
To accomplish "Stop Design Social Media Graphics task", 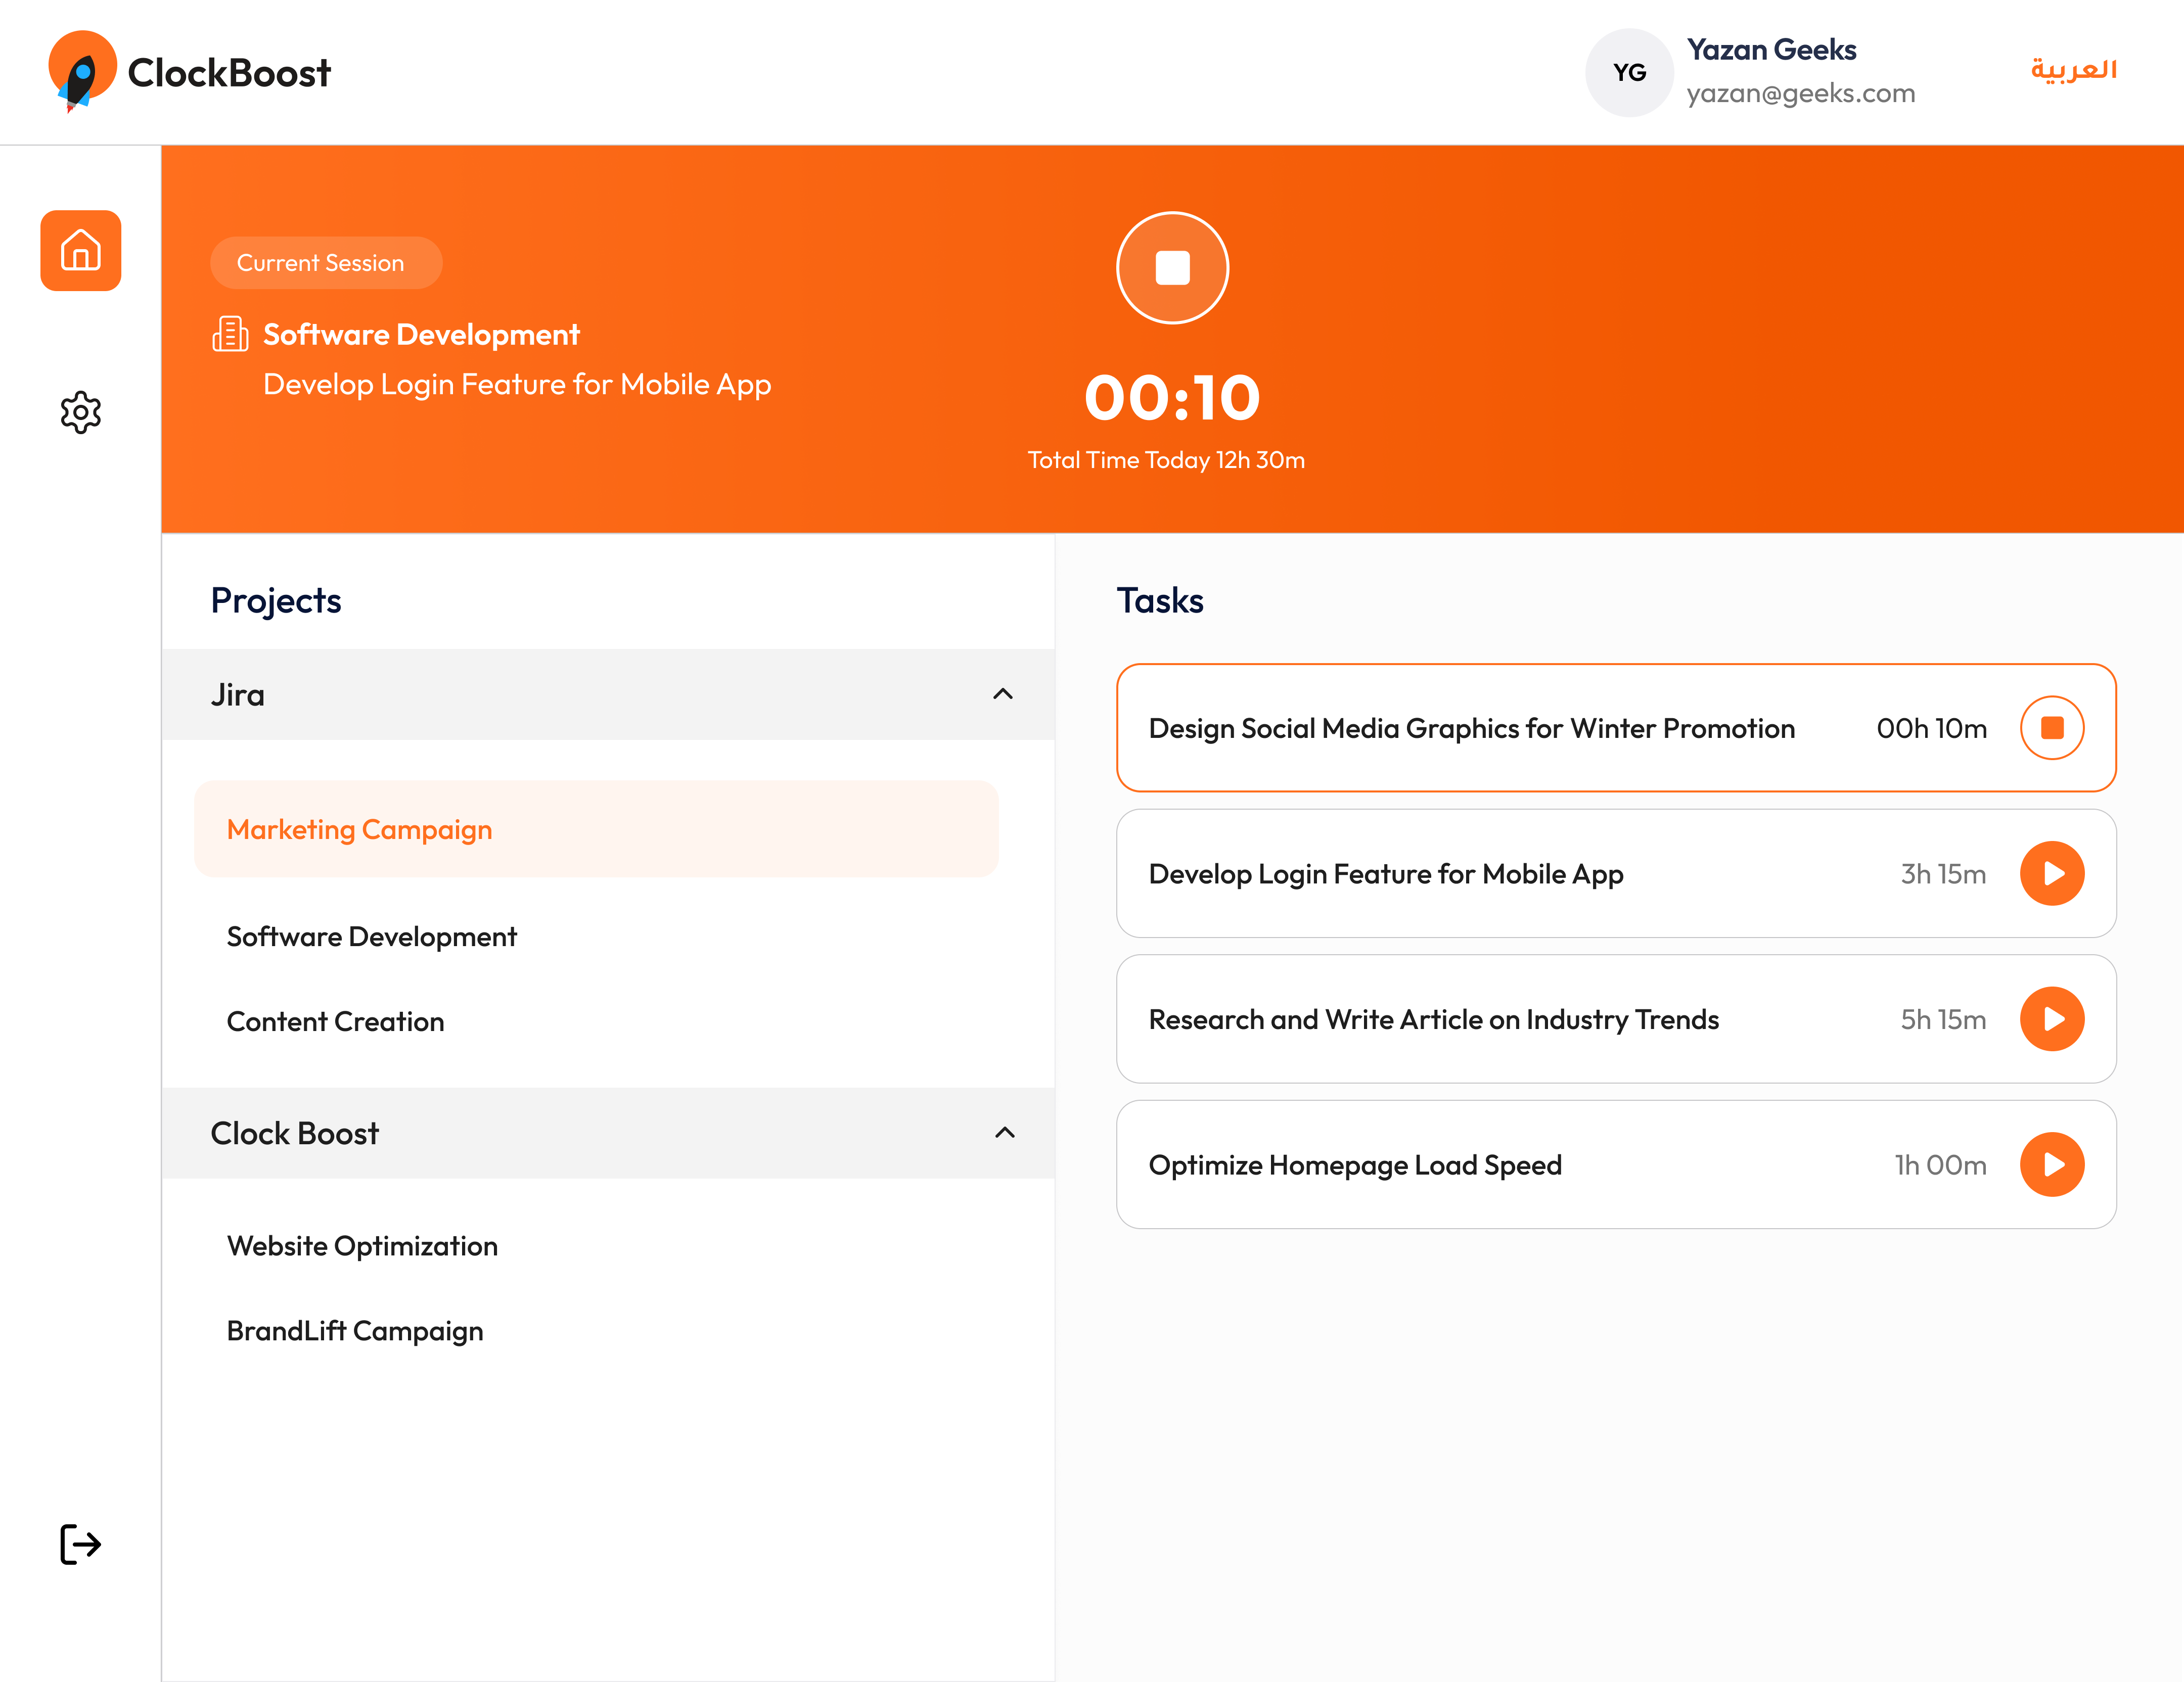I will [2051, 728].
